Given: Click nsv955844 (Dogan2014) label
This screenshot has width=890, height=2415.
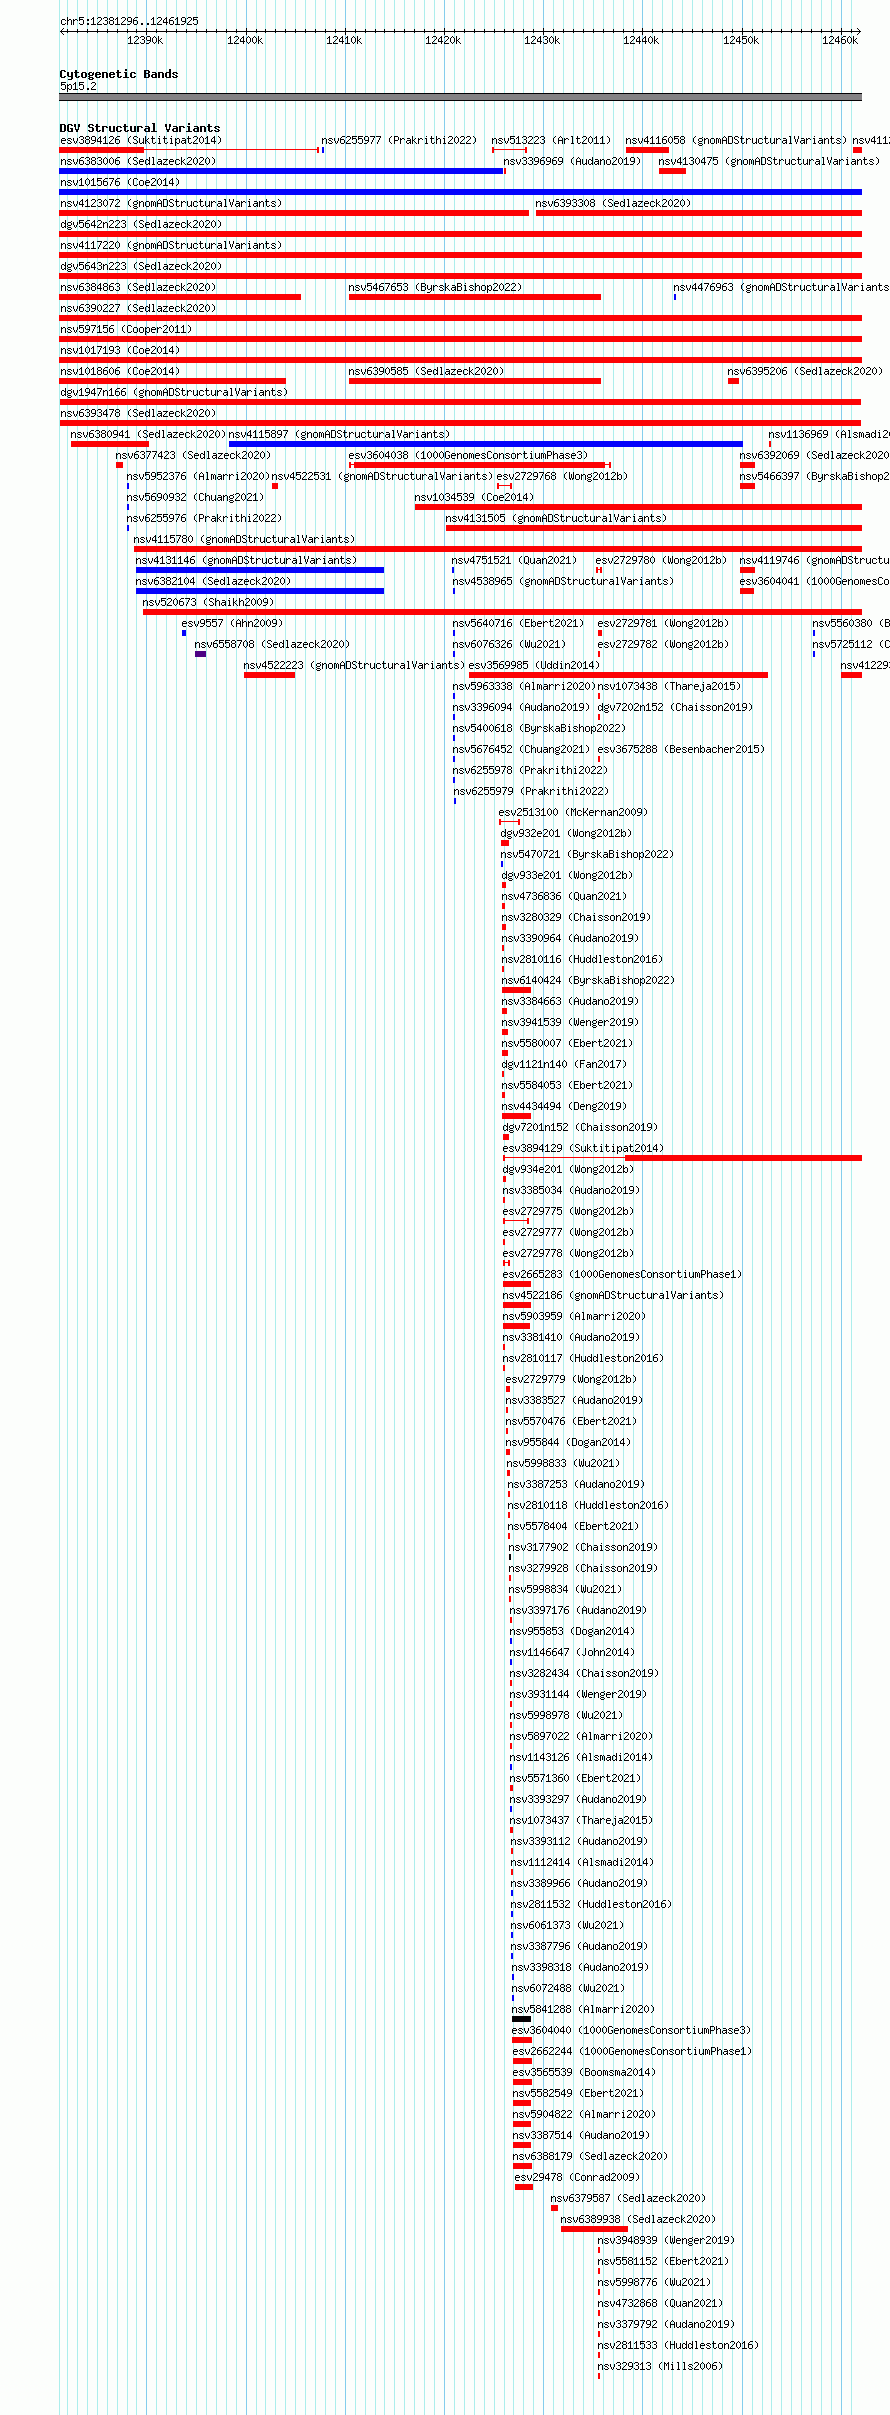Looking at the screenshot, I should click(568, 1442).
